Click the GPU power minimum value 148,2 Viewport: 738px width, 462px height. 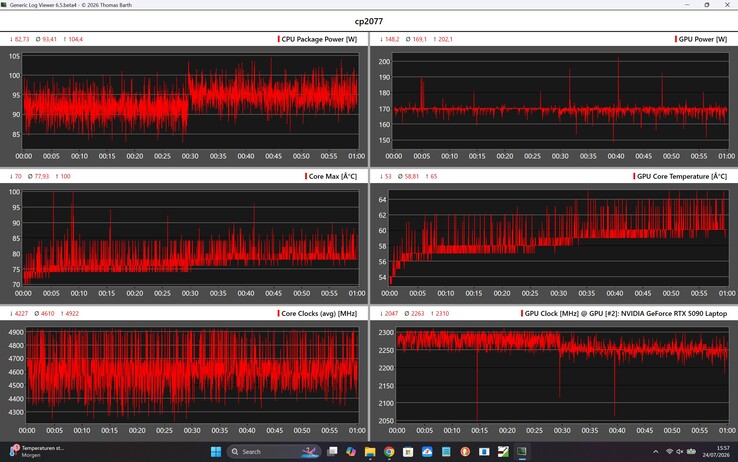point(392,39)
